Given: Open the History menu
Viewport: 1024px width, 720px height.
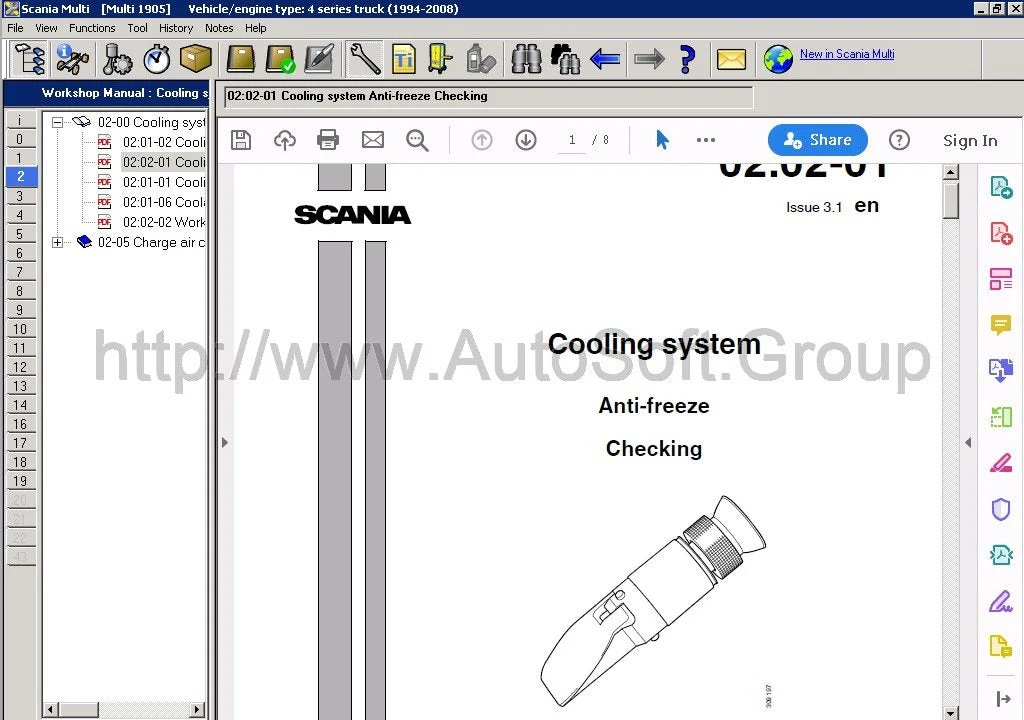Looking at the screenshot, I should (176, 28).
